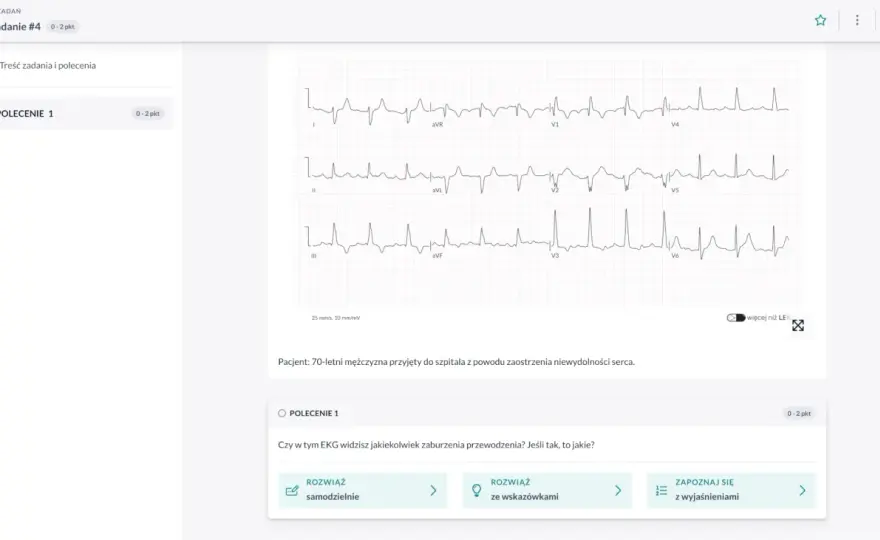Image resolution: width=880 pixels, height=540 pixels.
Task: Open the chevron on Rozwiąż samodzielnie
Action: 433,491
